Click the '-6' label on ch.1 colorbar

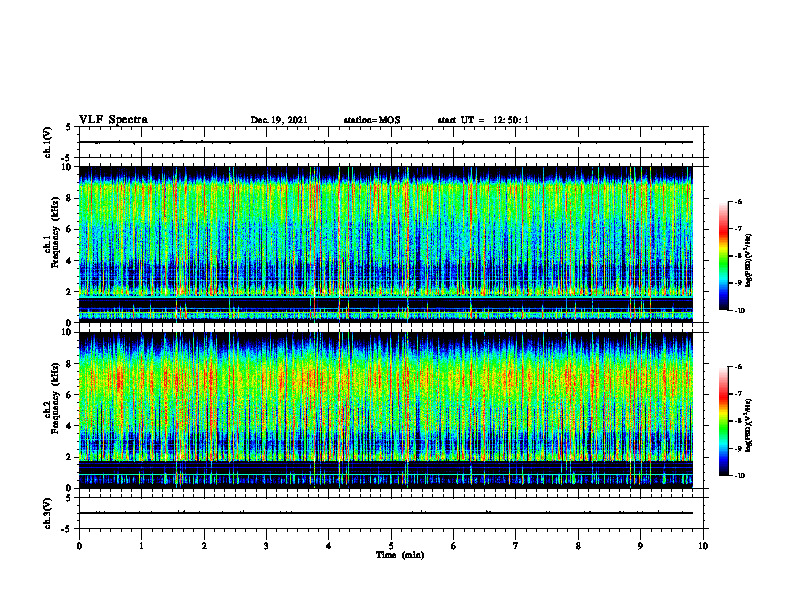click(x=738, y=202)
